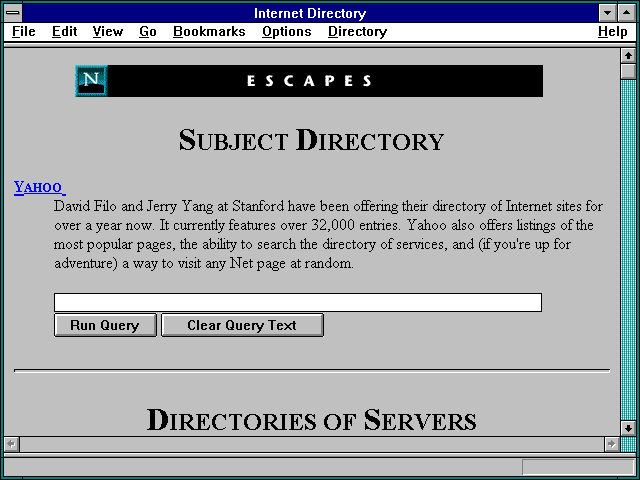This screenshot has height=480, width=640.
Task: Click the vertical scrollbar thumb
Action: (628, 71)
